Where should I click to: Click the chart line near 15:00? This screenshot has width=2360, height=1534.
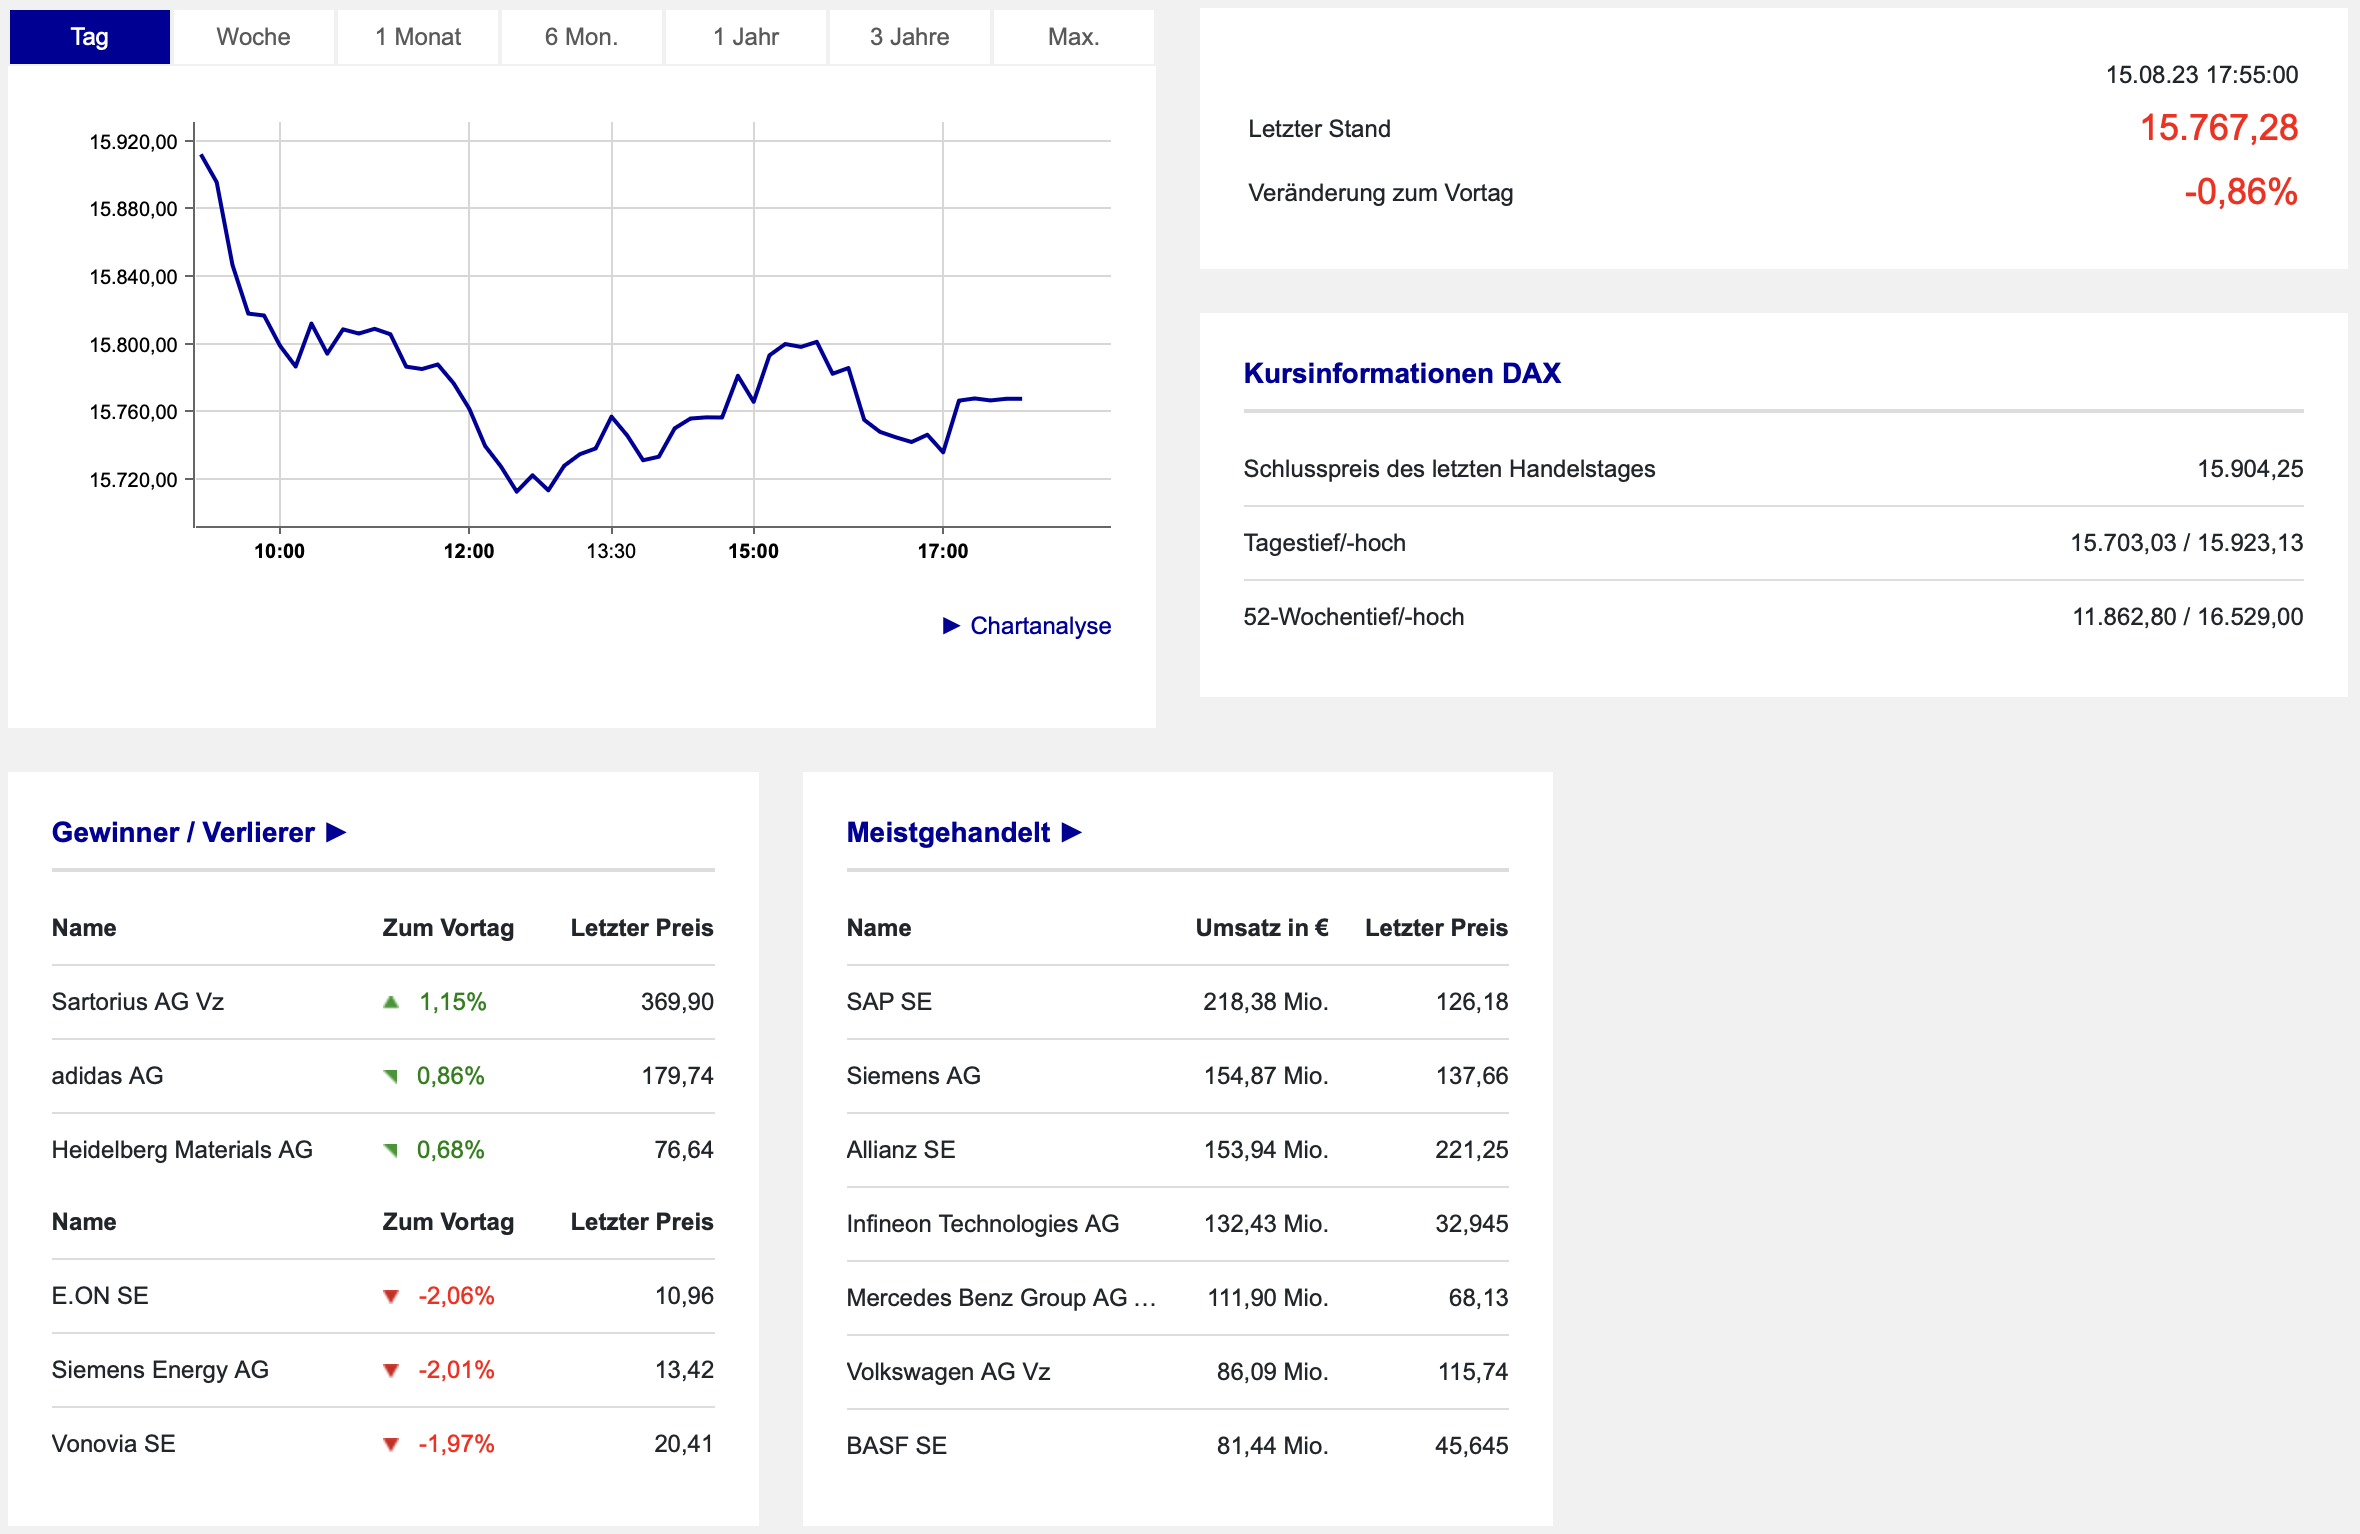pos(754,401)
